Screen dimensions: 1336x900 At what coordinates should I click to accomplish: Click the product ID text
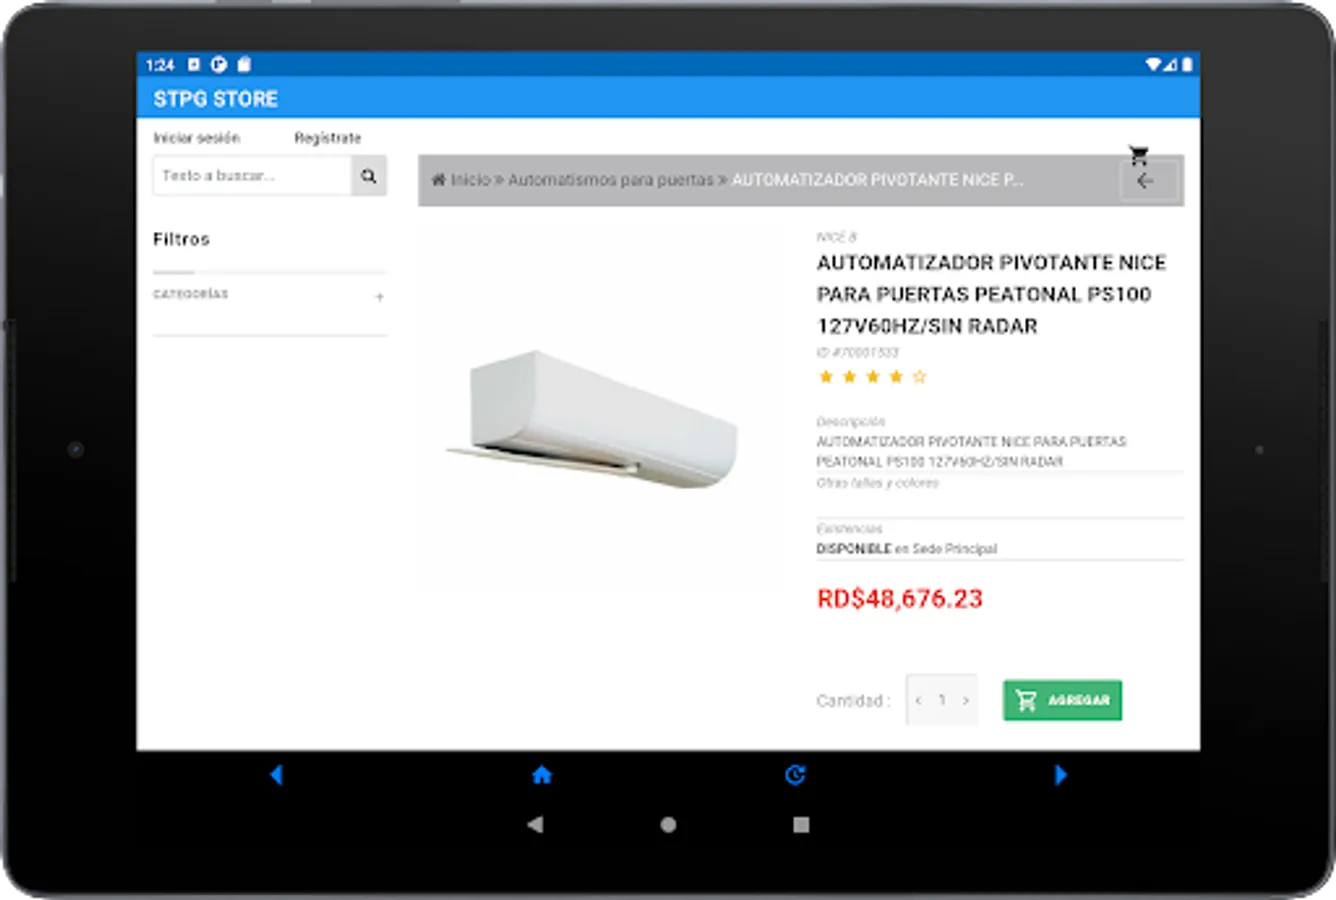(857, 352)
